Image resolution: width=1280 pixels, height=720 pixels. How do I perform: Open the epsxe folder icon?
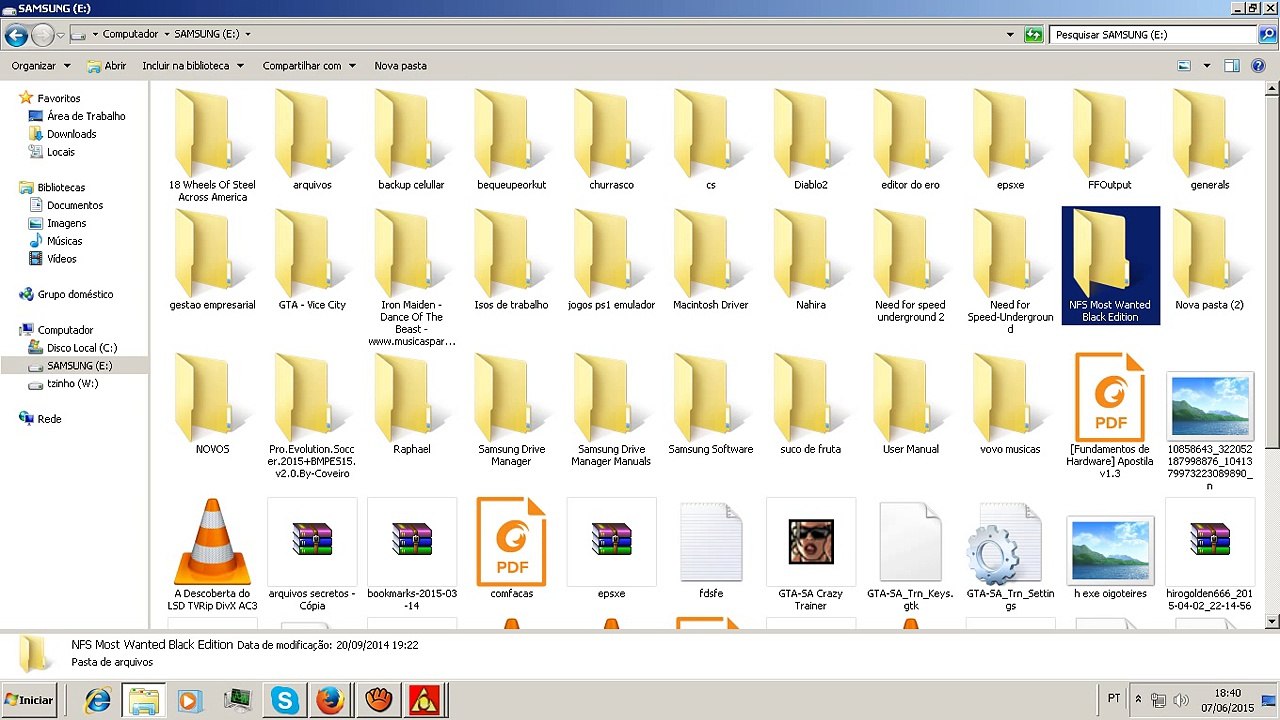tap(1010, 133)
